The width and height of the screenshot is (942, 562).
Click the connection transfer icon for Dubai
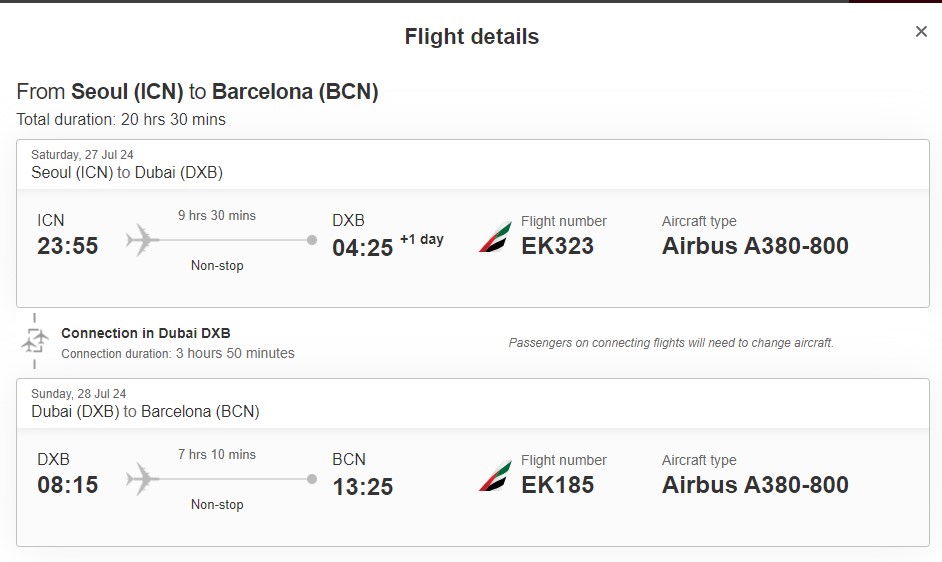click(x=35, y=341)
